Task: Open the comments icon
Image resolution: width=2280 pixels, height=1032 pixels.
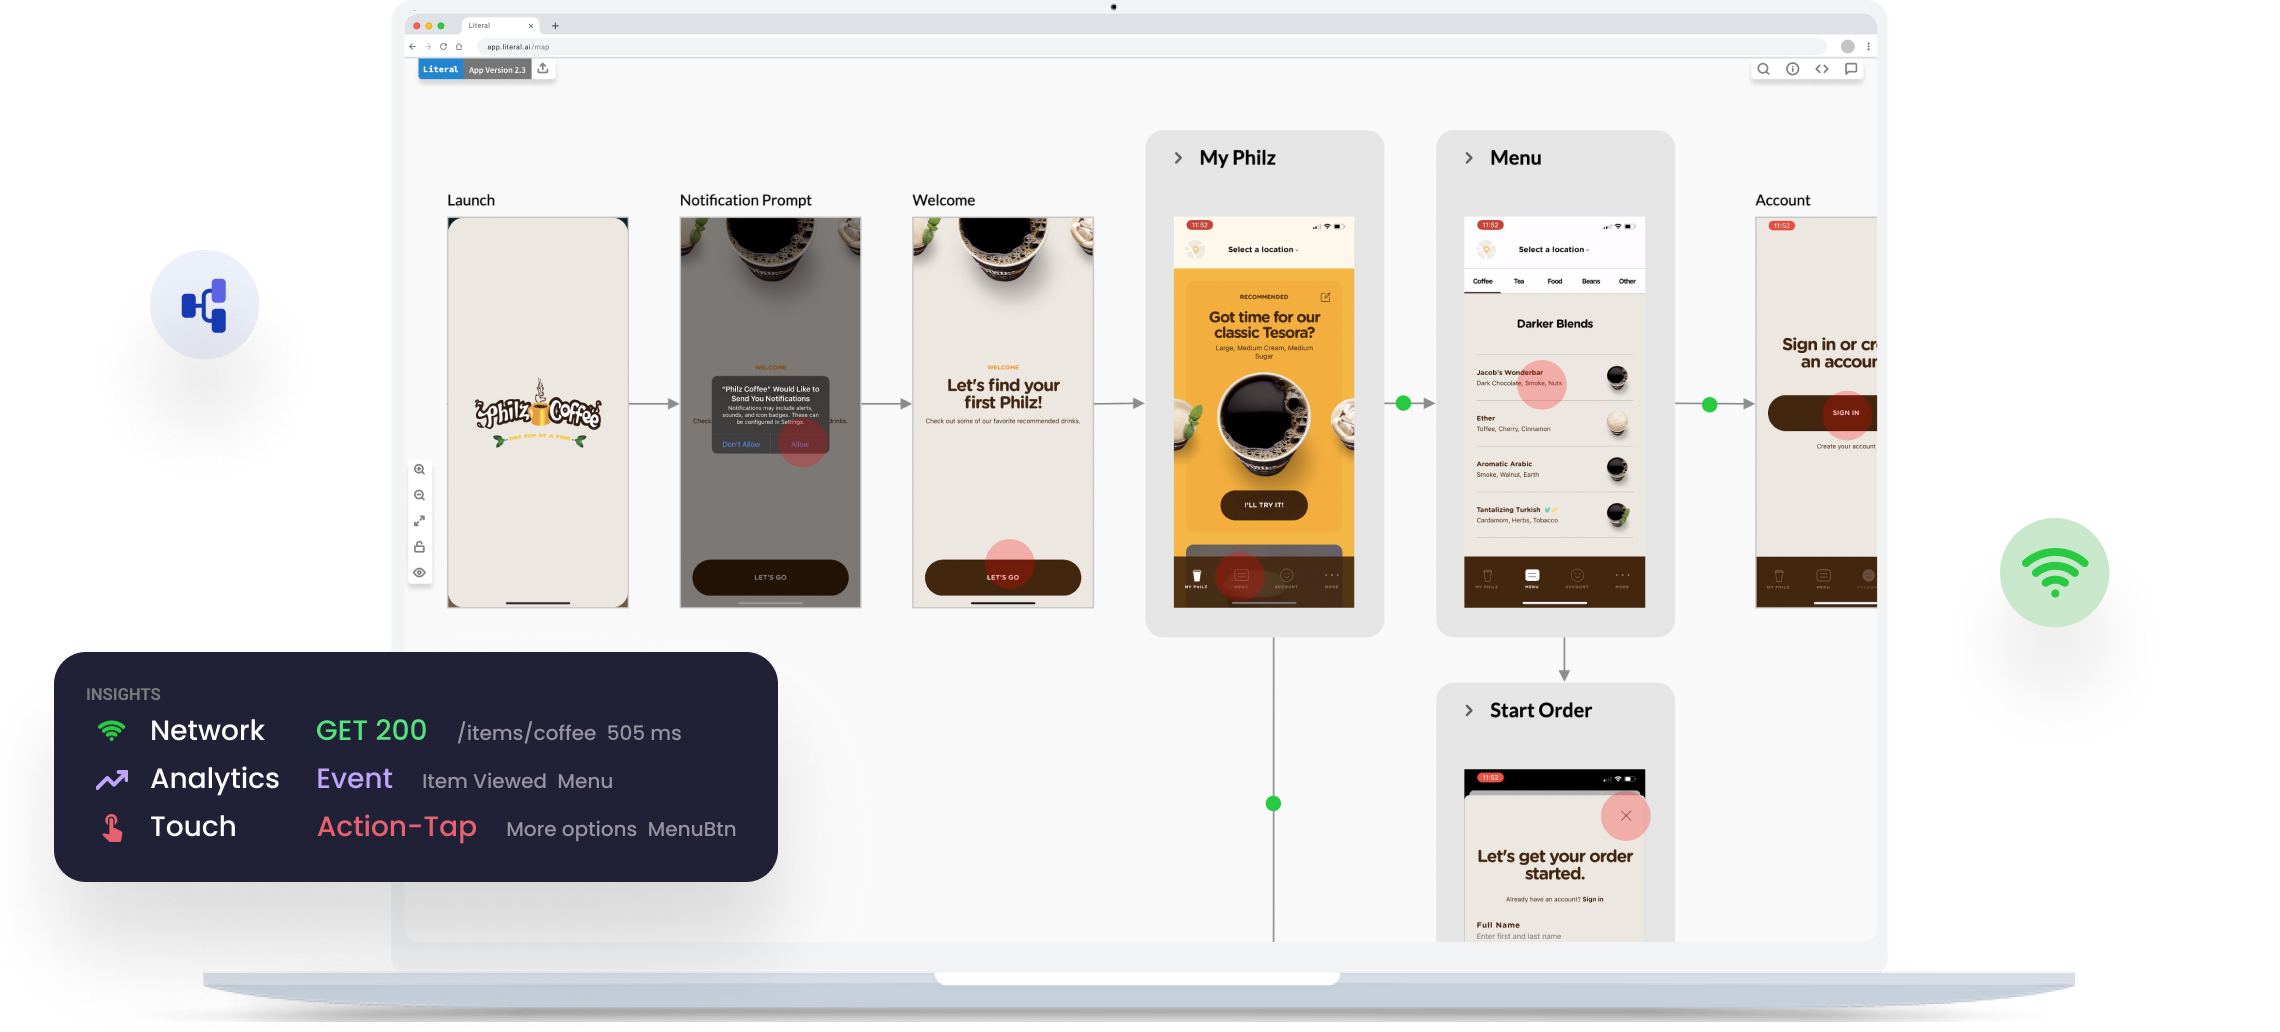Action: click(1851, 69)
